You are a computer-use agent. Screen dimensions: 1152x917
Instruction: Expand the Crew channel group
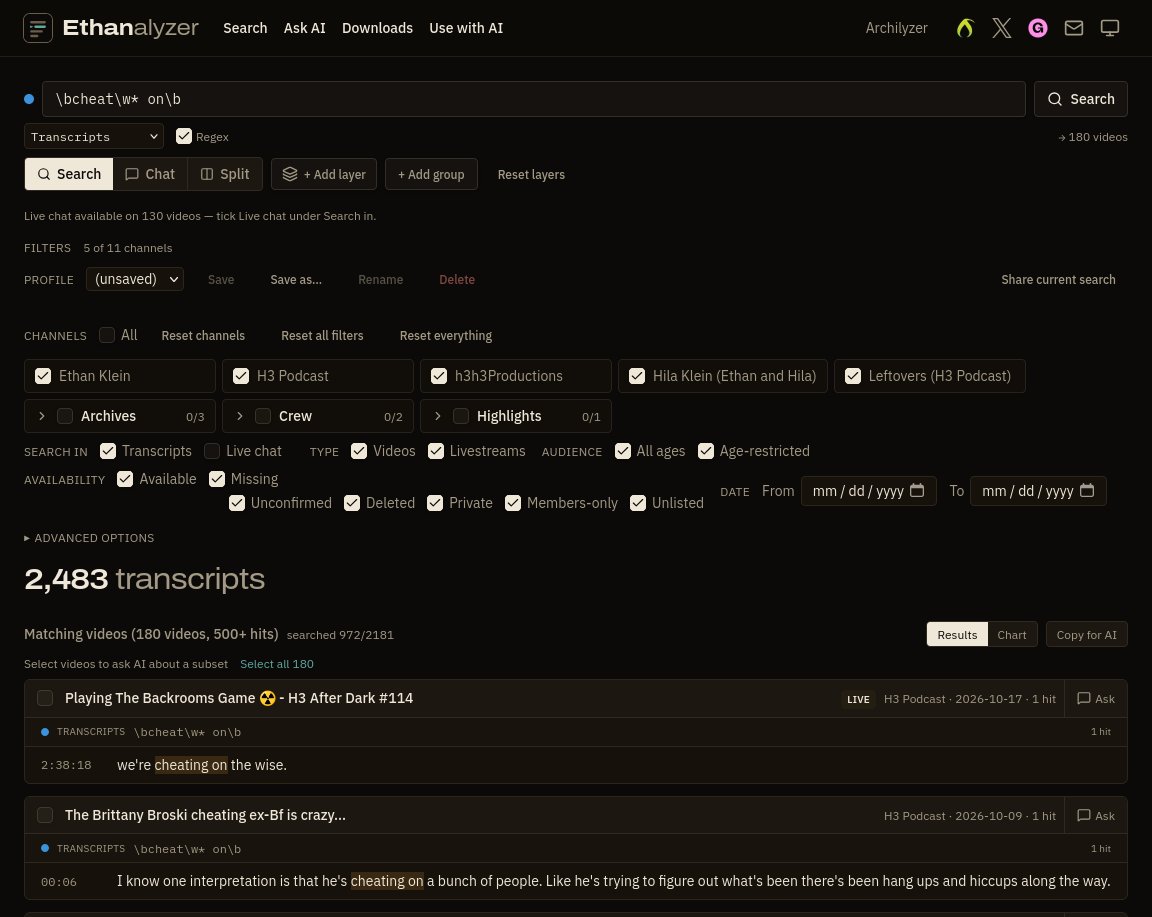coord(240,416)
